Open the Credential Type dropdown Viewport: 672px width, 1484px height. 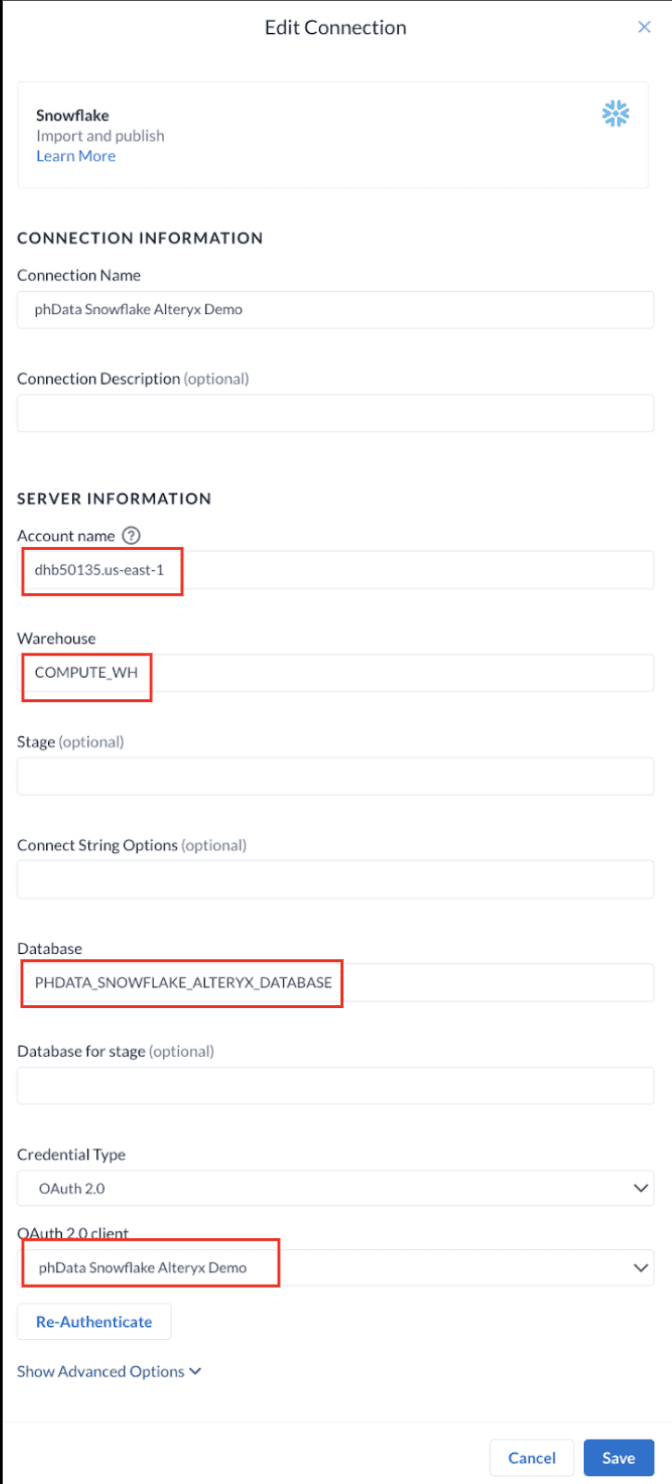(335, 1188)
